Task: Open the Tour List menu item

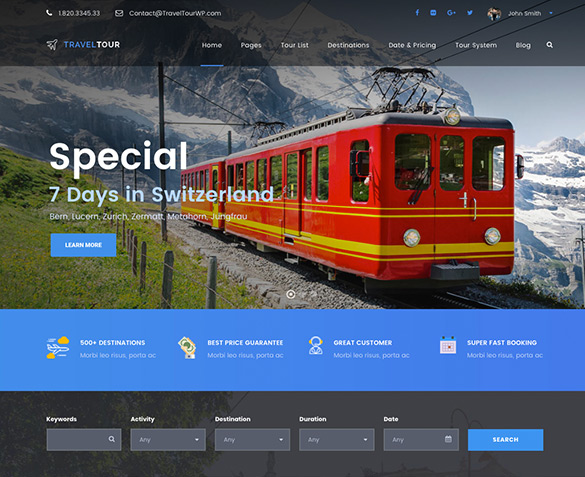Action: [x=295, y=45]
